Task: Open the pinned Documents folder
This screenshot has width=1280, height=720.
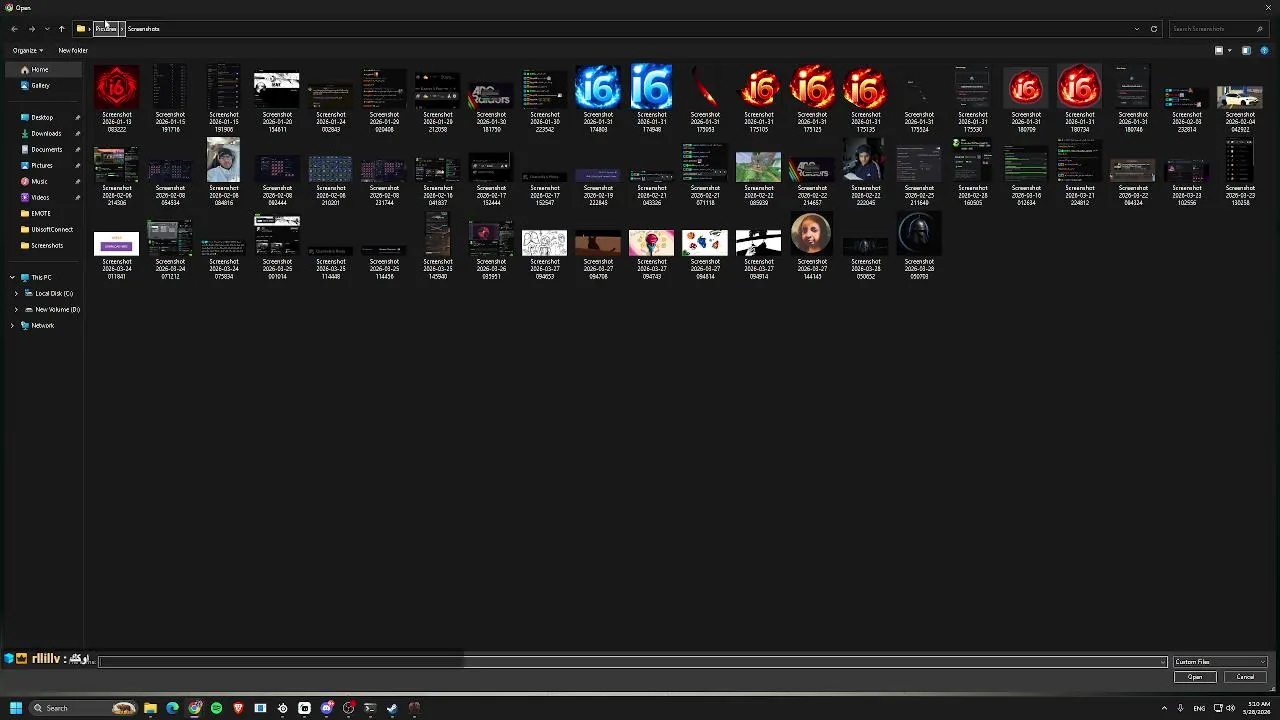Action: coord(46,150)
